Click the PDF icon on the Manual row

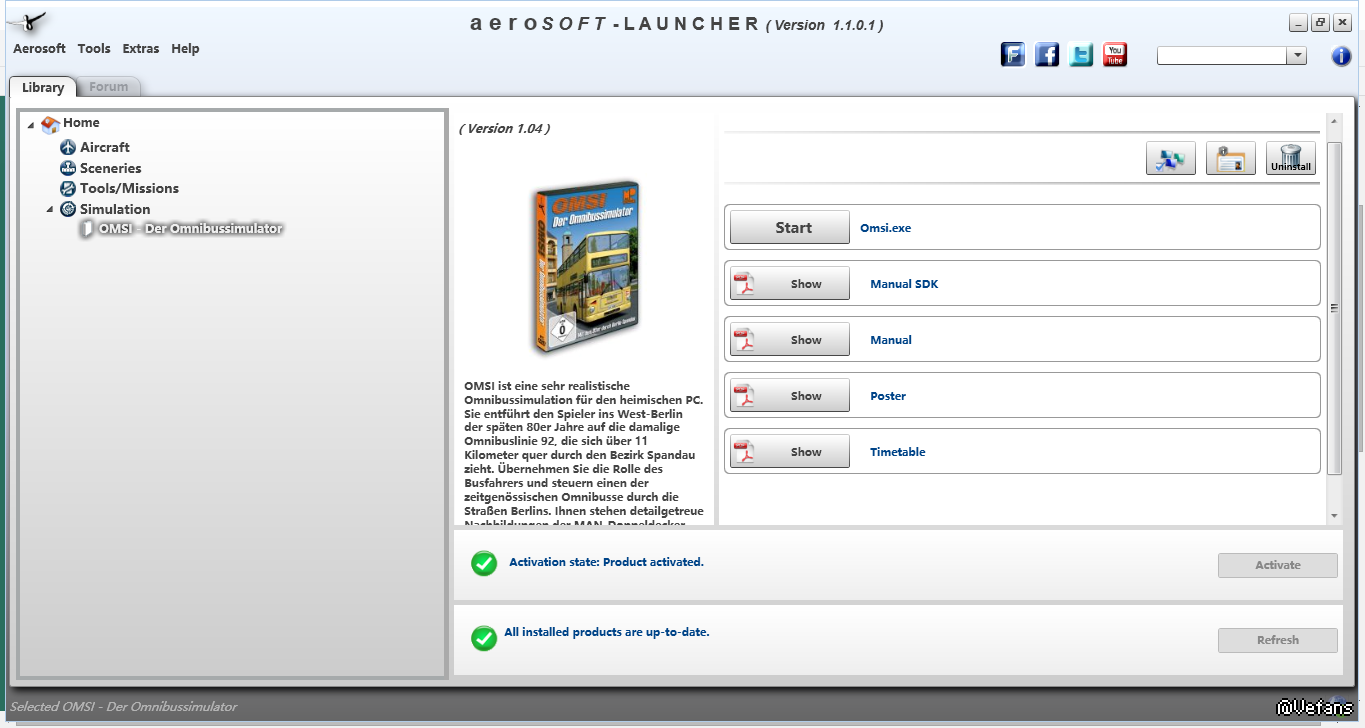tap(743, 341)
